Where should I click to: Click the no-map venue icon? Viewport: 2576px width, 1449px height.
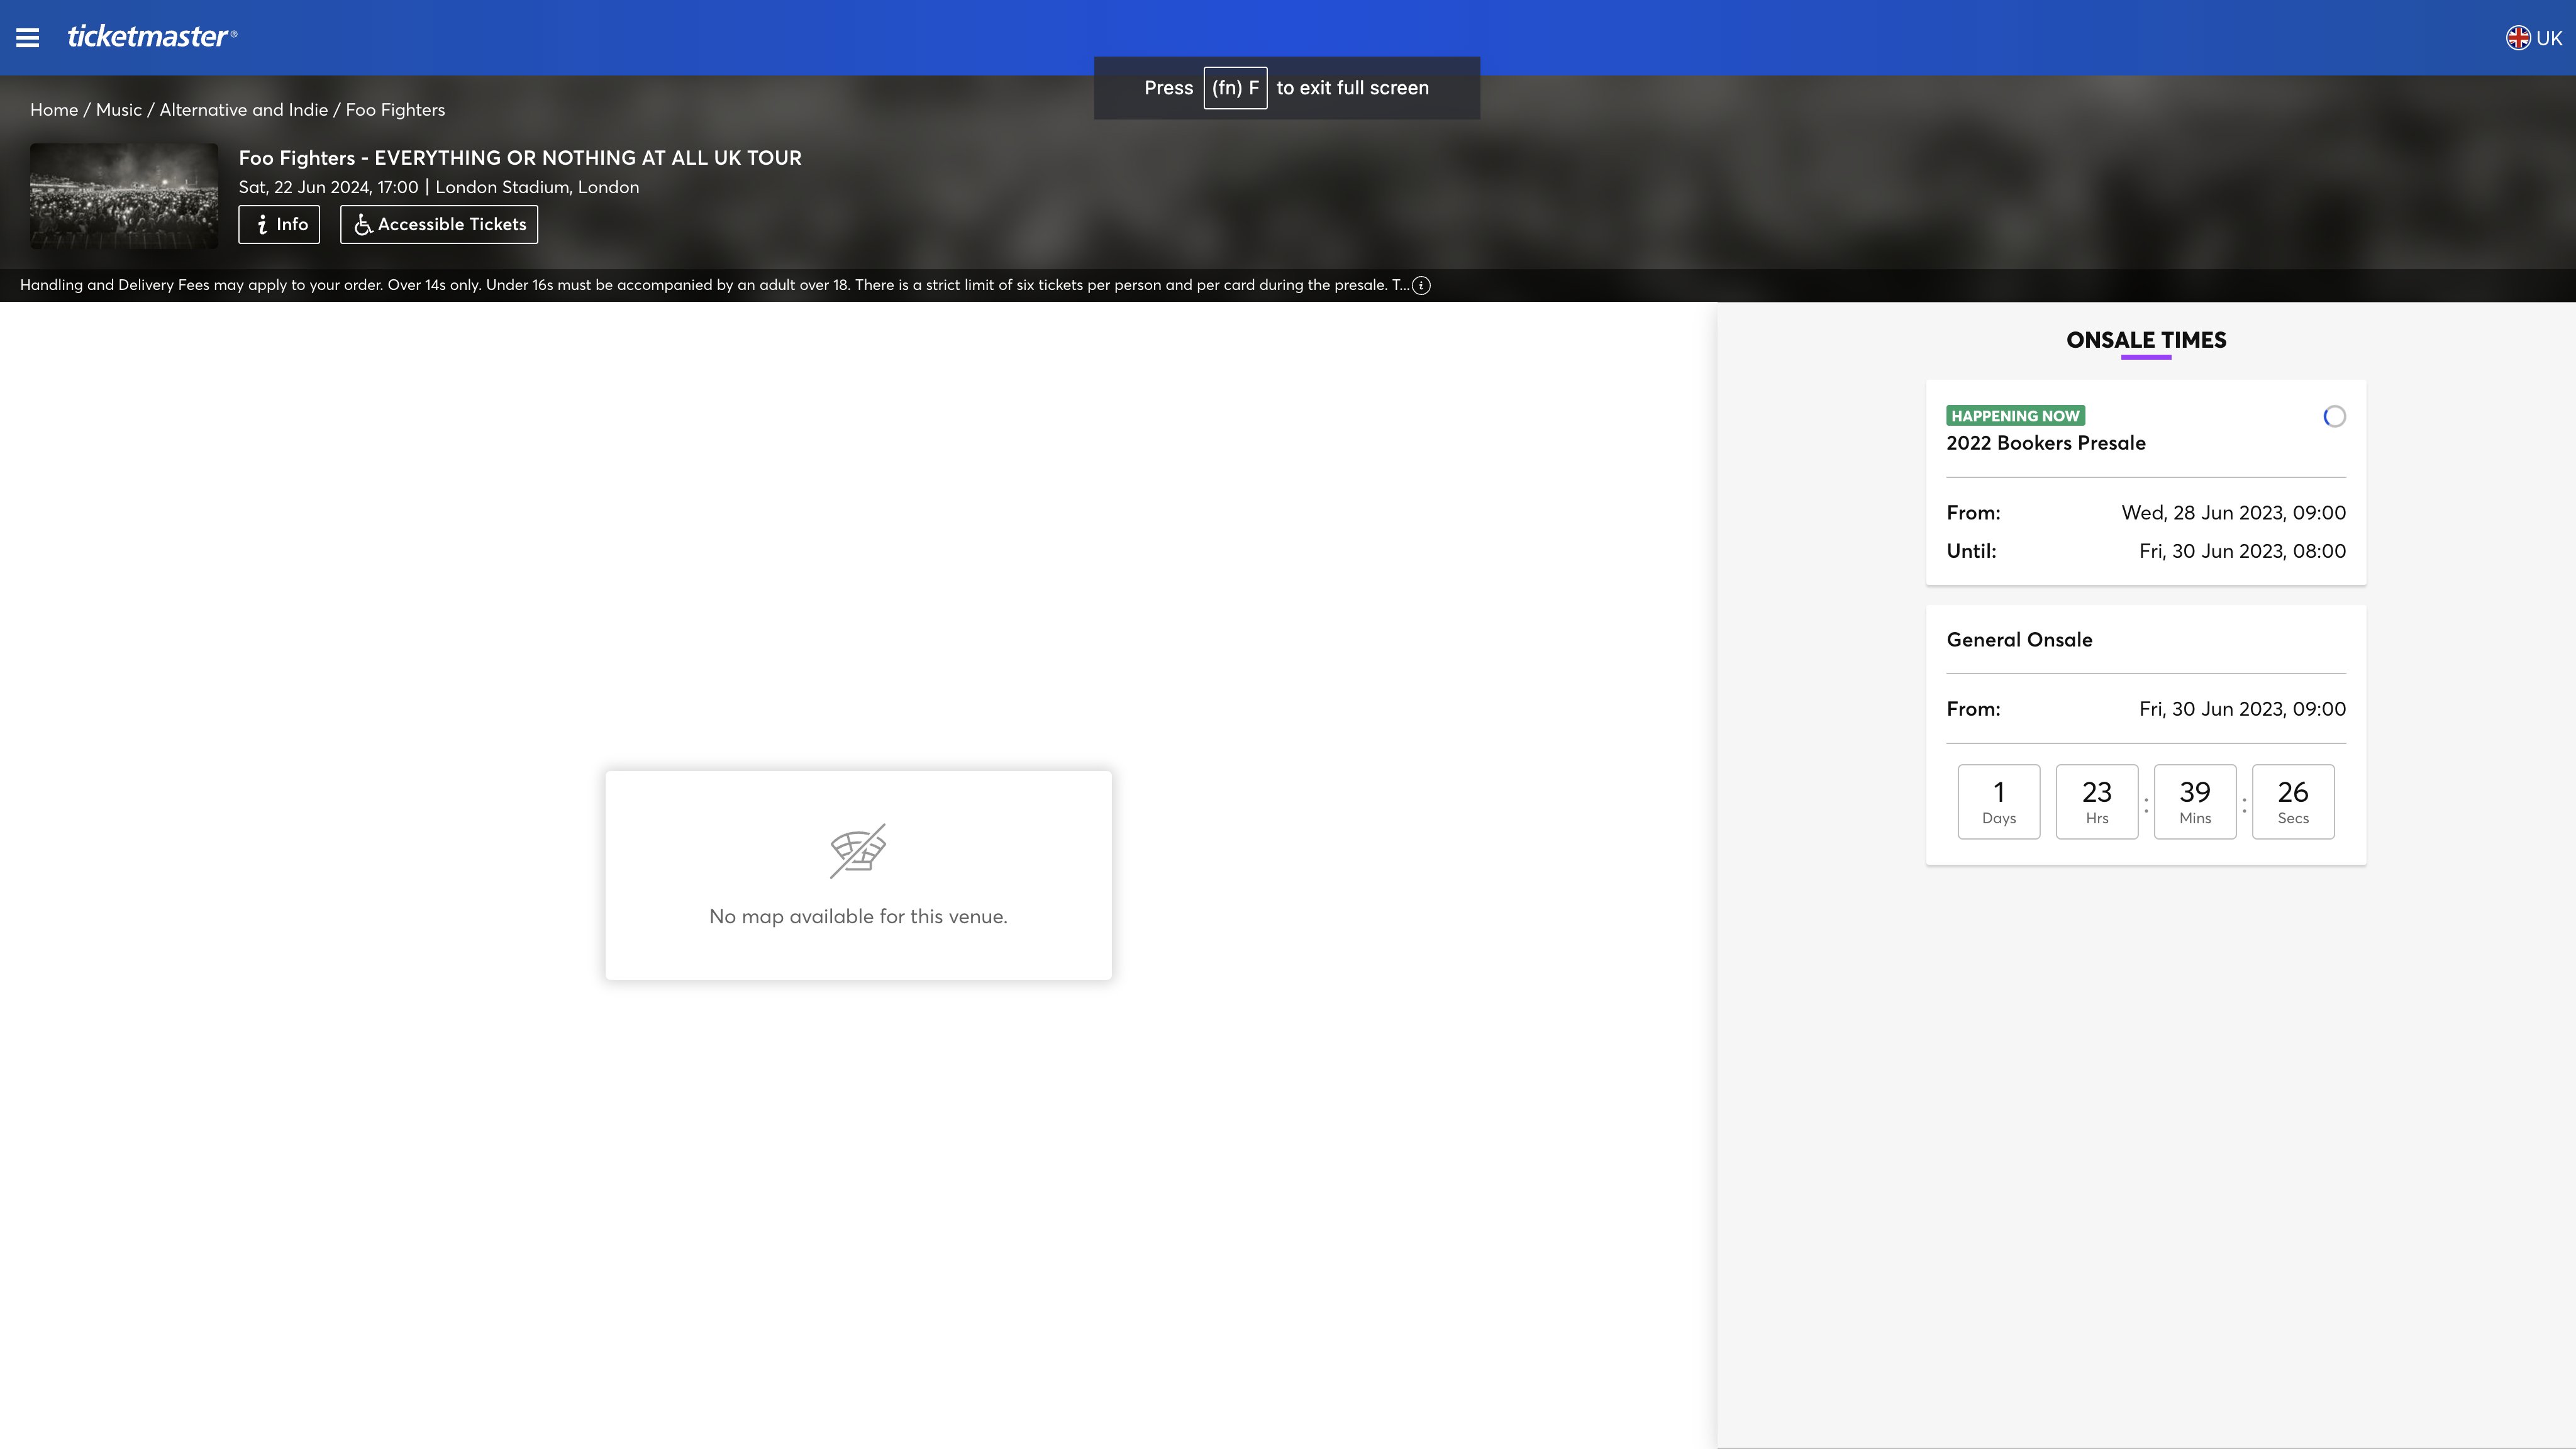click(858, 851)
